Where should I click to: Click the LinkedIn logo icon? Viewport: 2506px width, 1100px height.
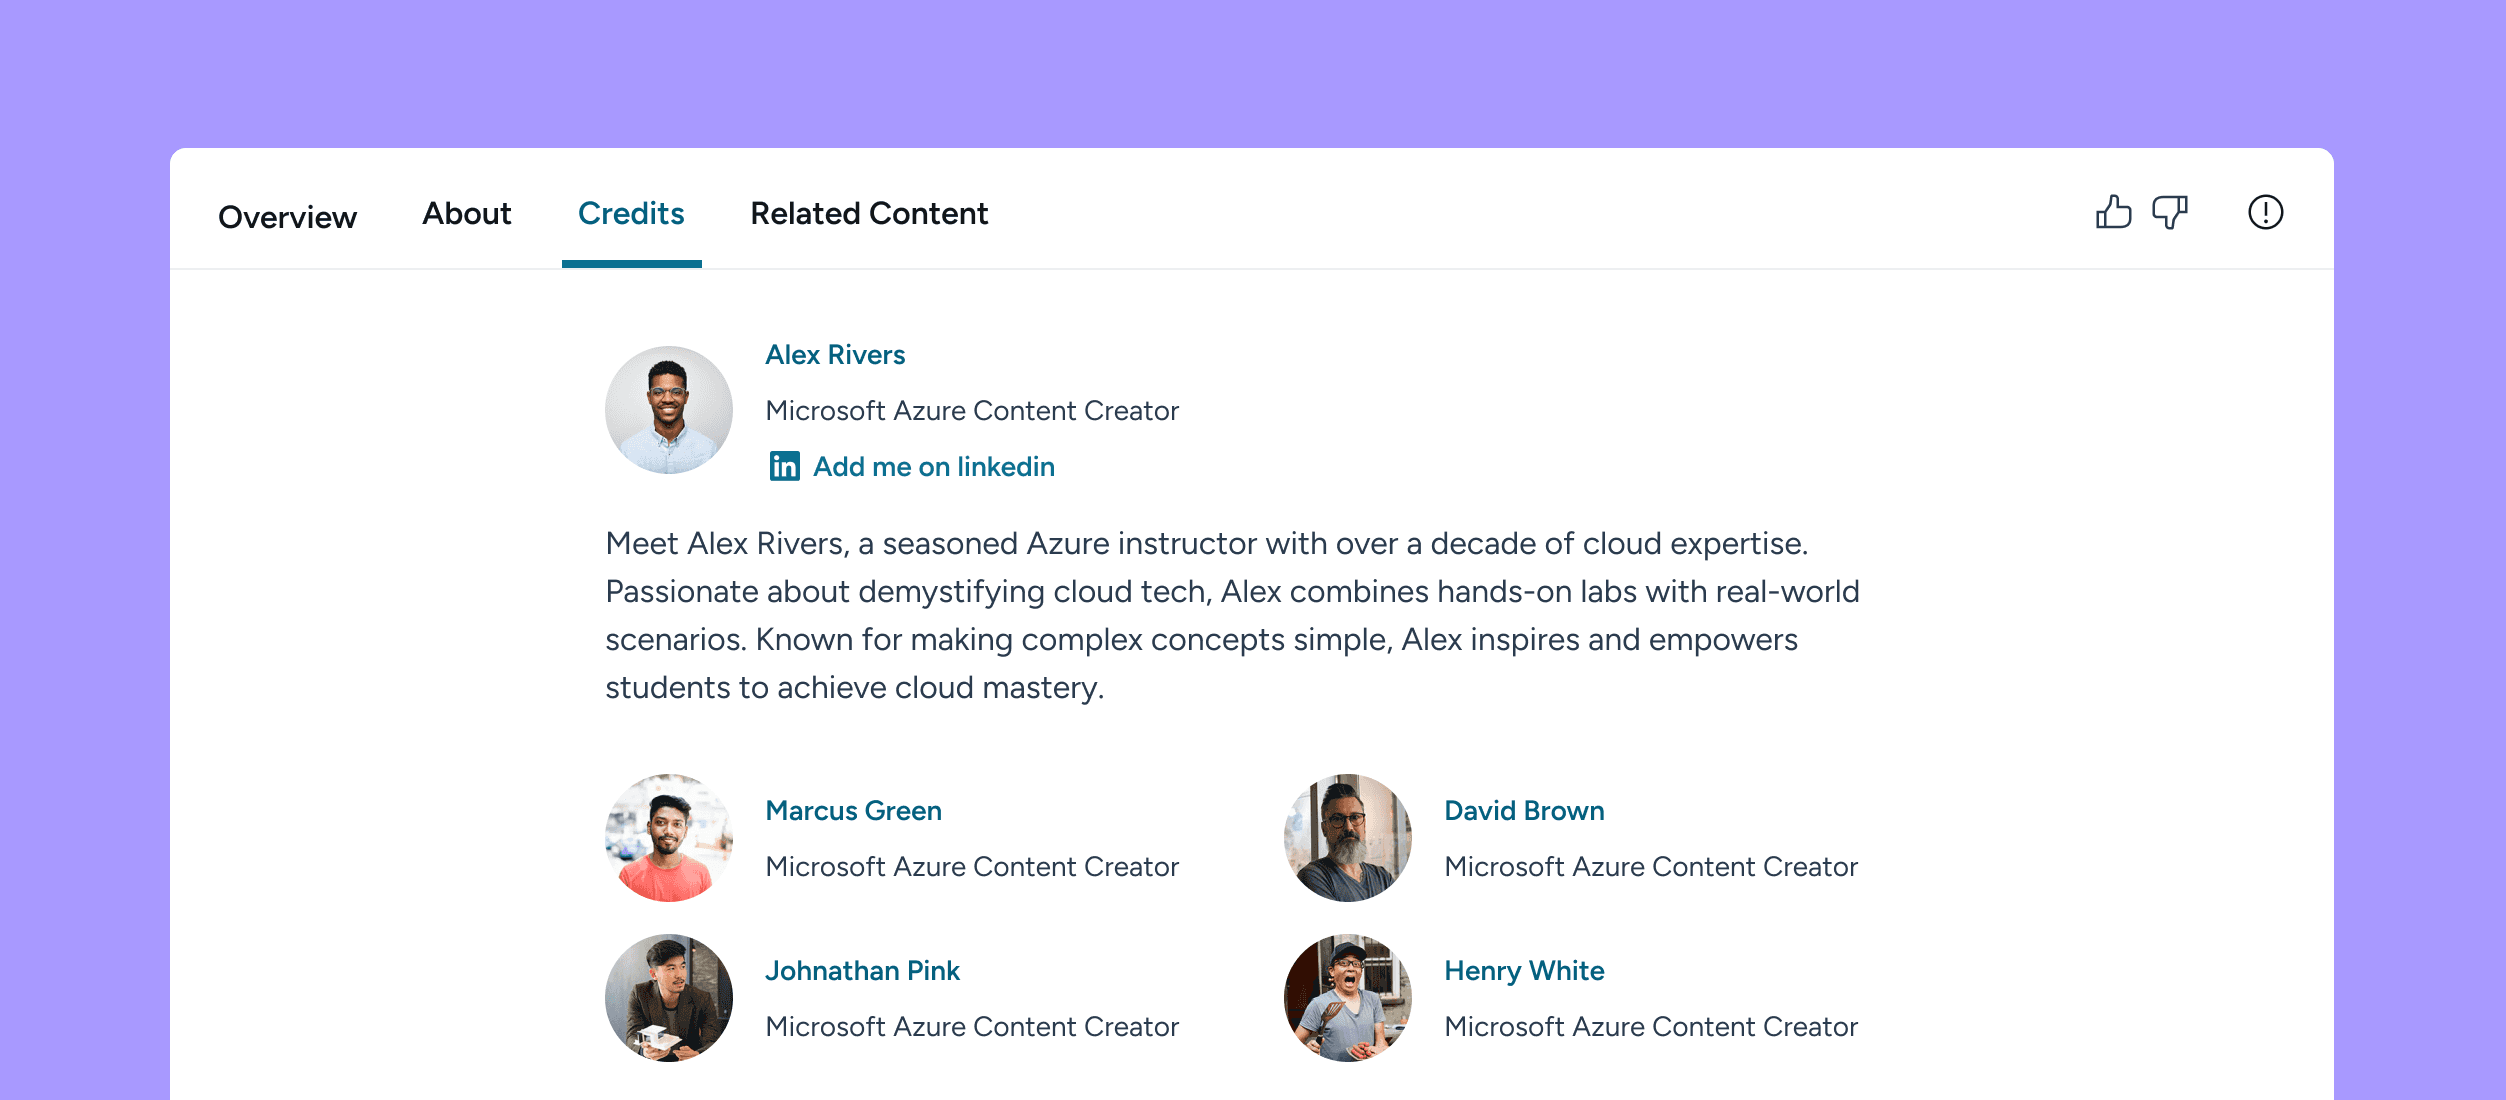784,466
